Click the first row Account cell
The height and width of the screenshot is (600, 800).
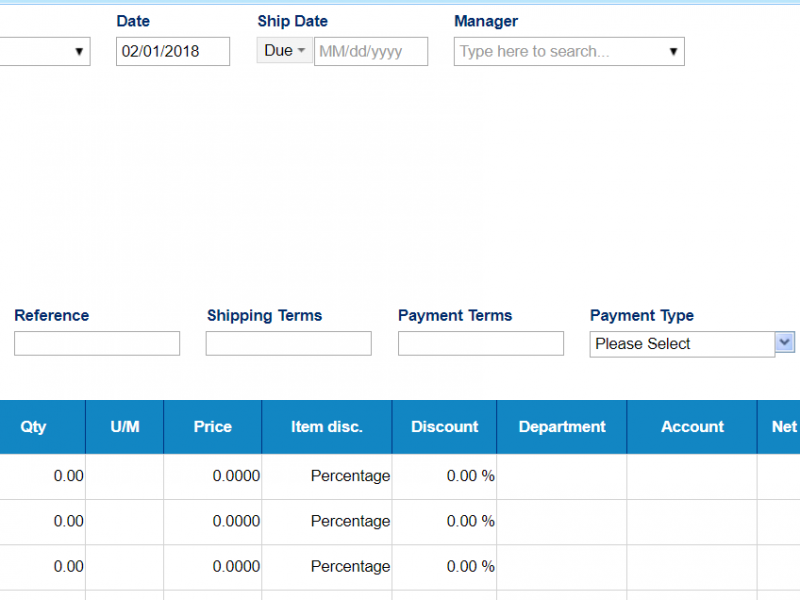[x=692, y=476]
